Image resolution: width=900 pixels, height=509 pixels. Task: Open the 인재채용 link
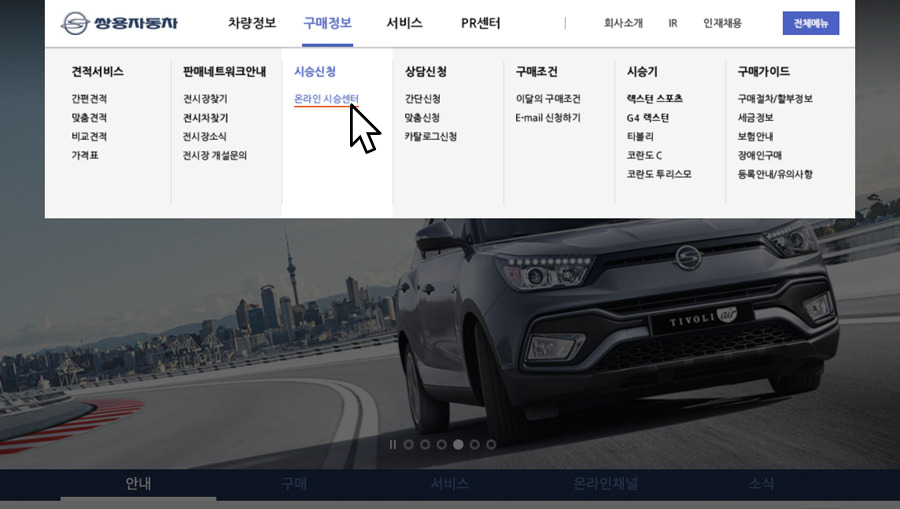click(x=723, y=23)
